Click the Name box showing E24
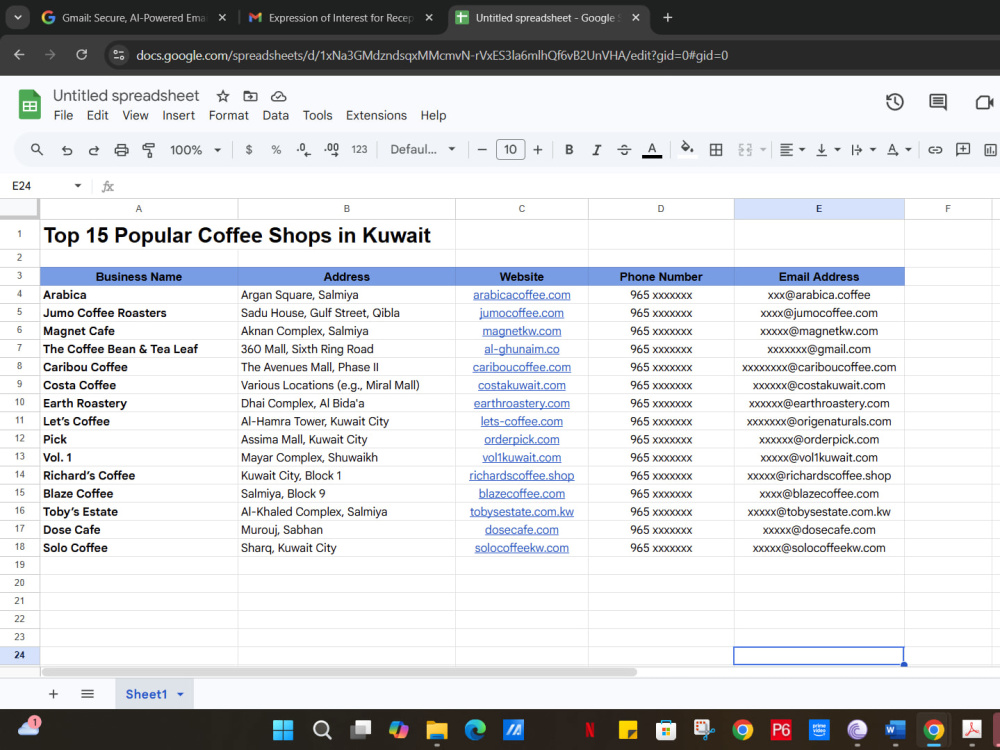The height and width of the screenshot is (750, 1000). [46, 186]
